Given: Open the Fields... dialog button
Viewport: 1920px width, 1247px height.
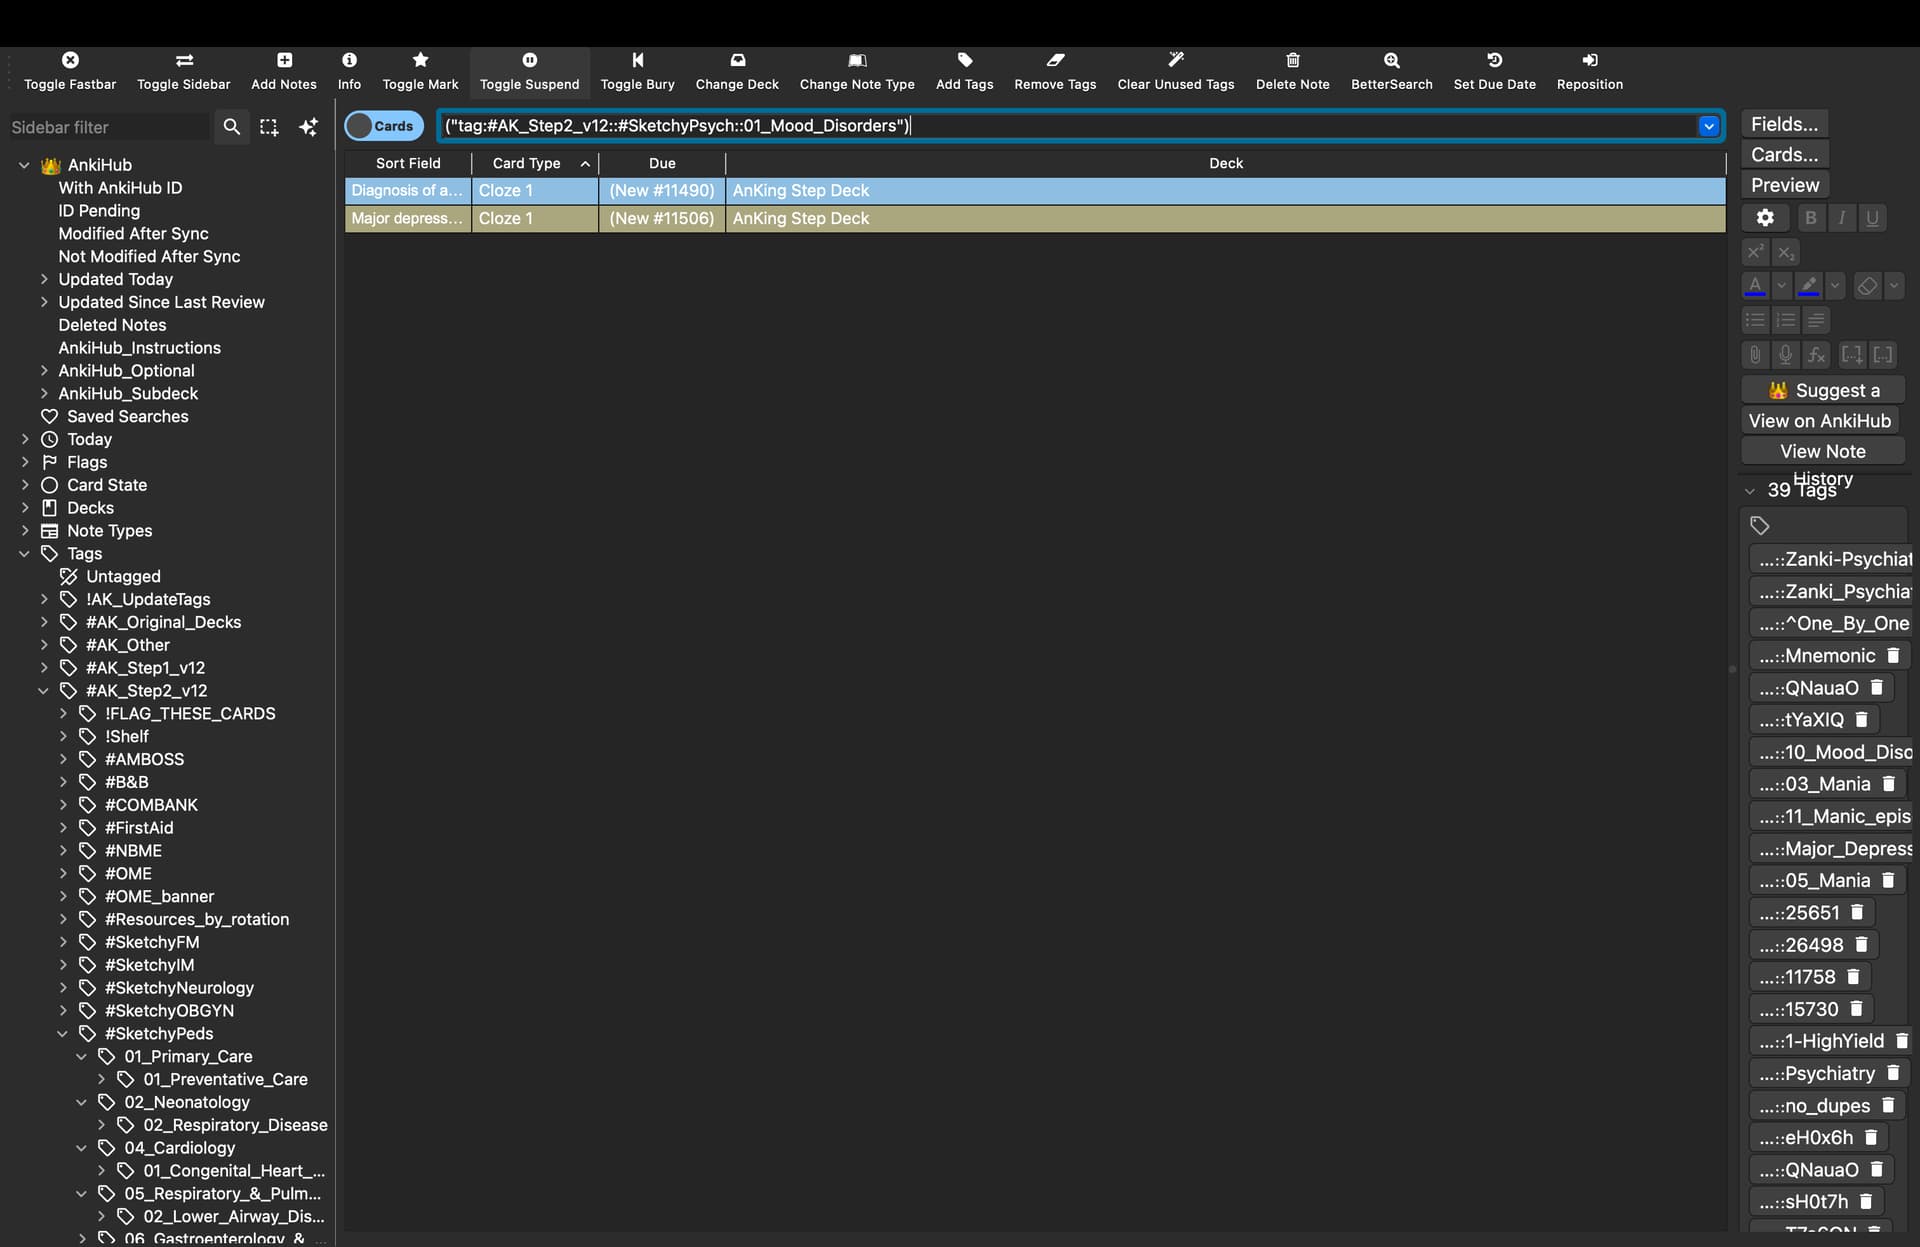Looking at the screenshot, I should (x=1784, y=124).
